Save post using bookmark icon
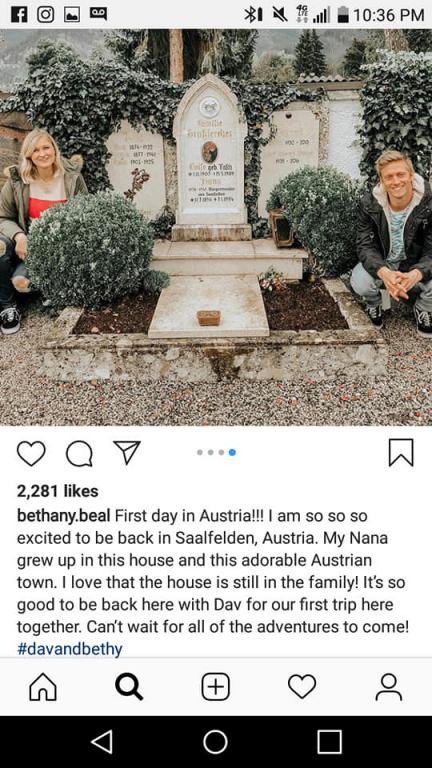The width and height of the screenshot is (432, 768). click(401, 453)
